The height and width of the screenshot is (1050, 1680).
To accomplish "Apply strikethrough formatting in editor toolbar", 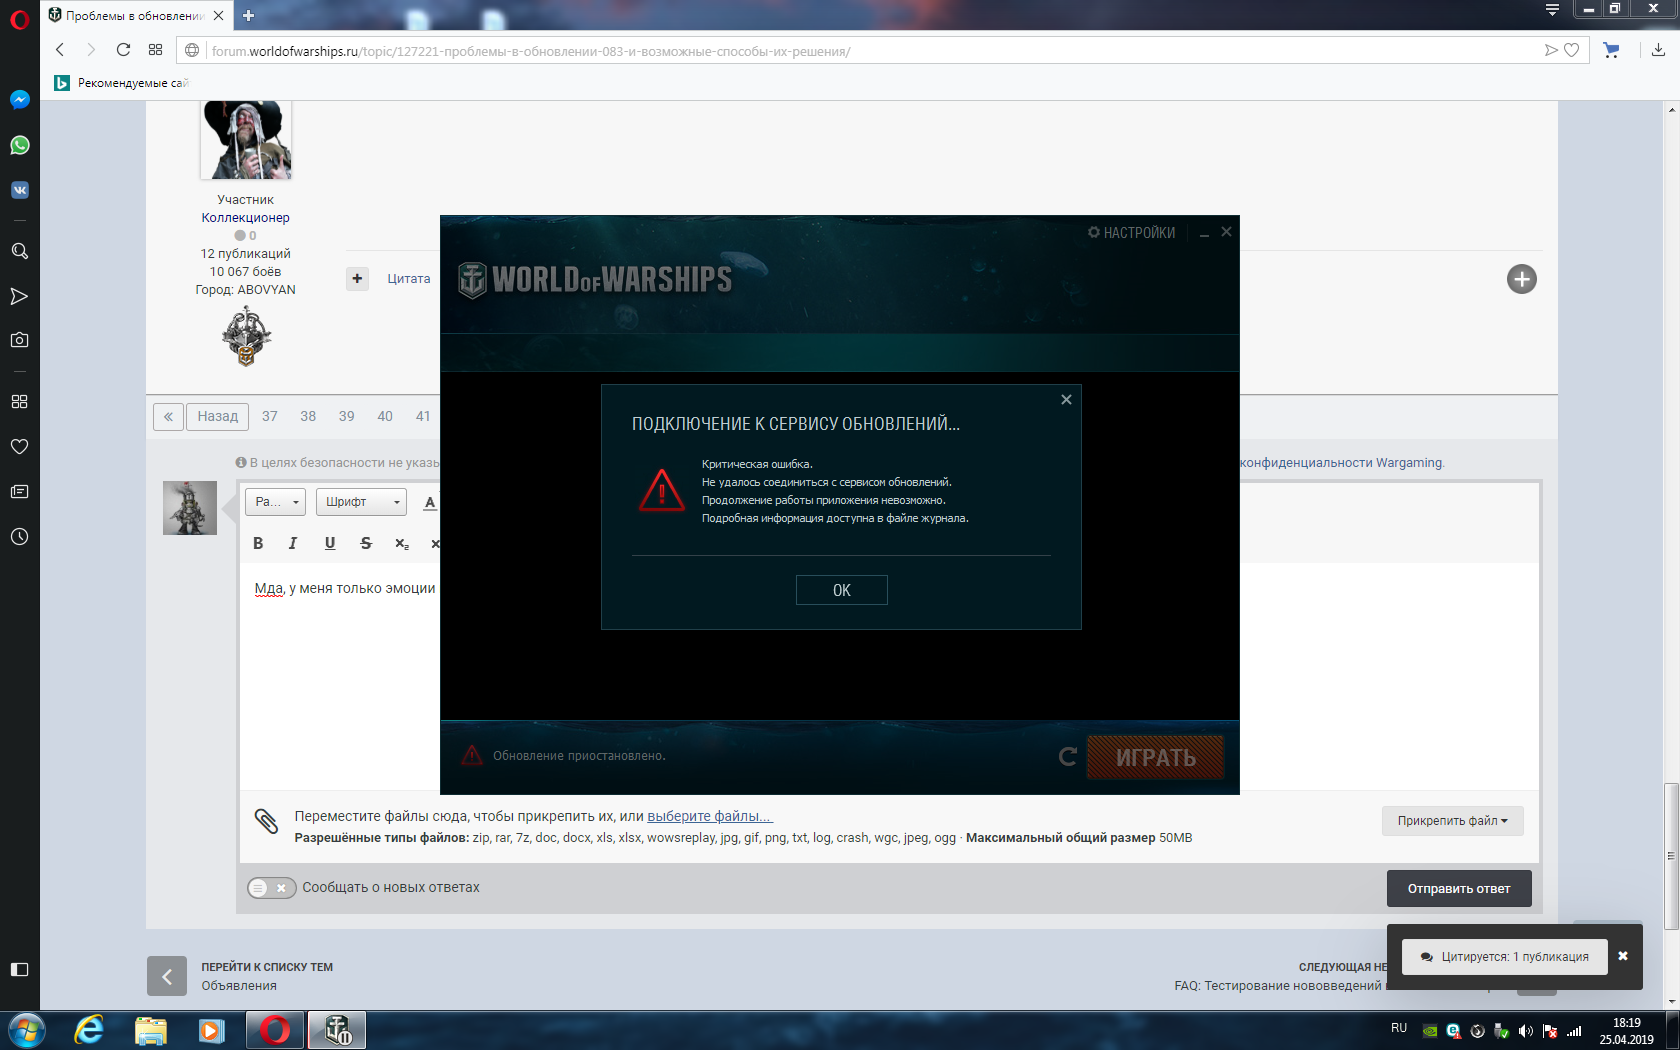I will tap(366, 543).
